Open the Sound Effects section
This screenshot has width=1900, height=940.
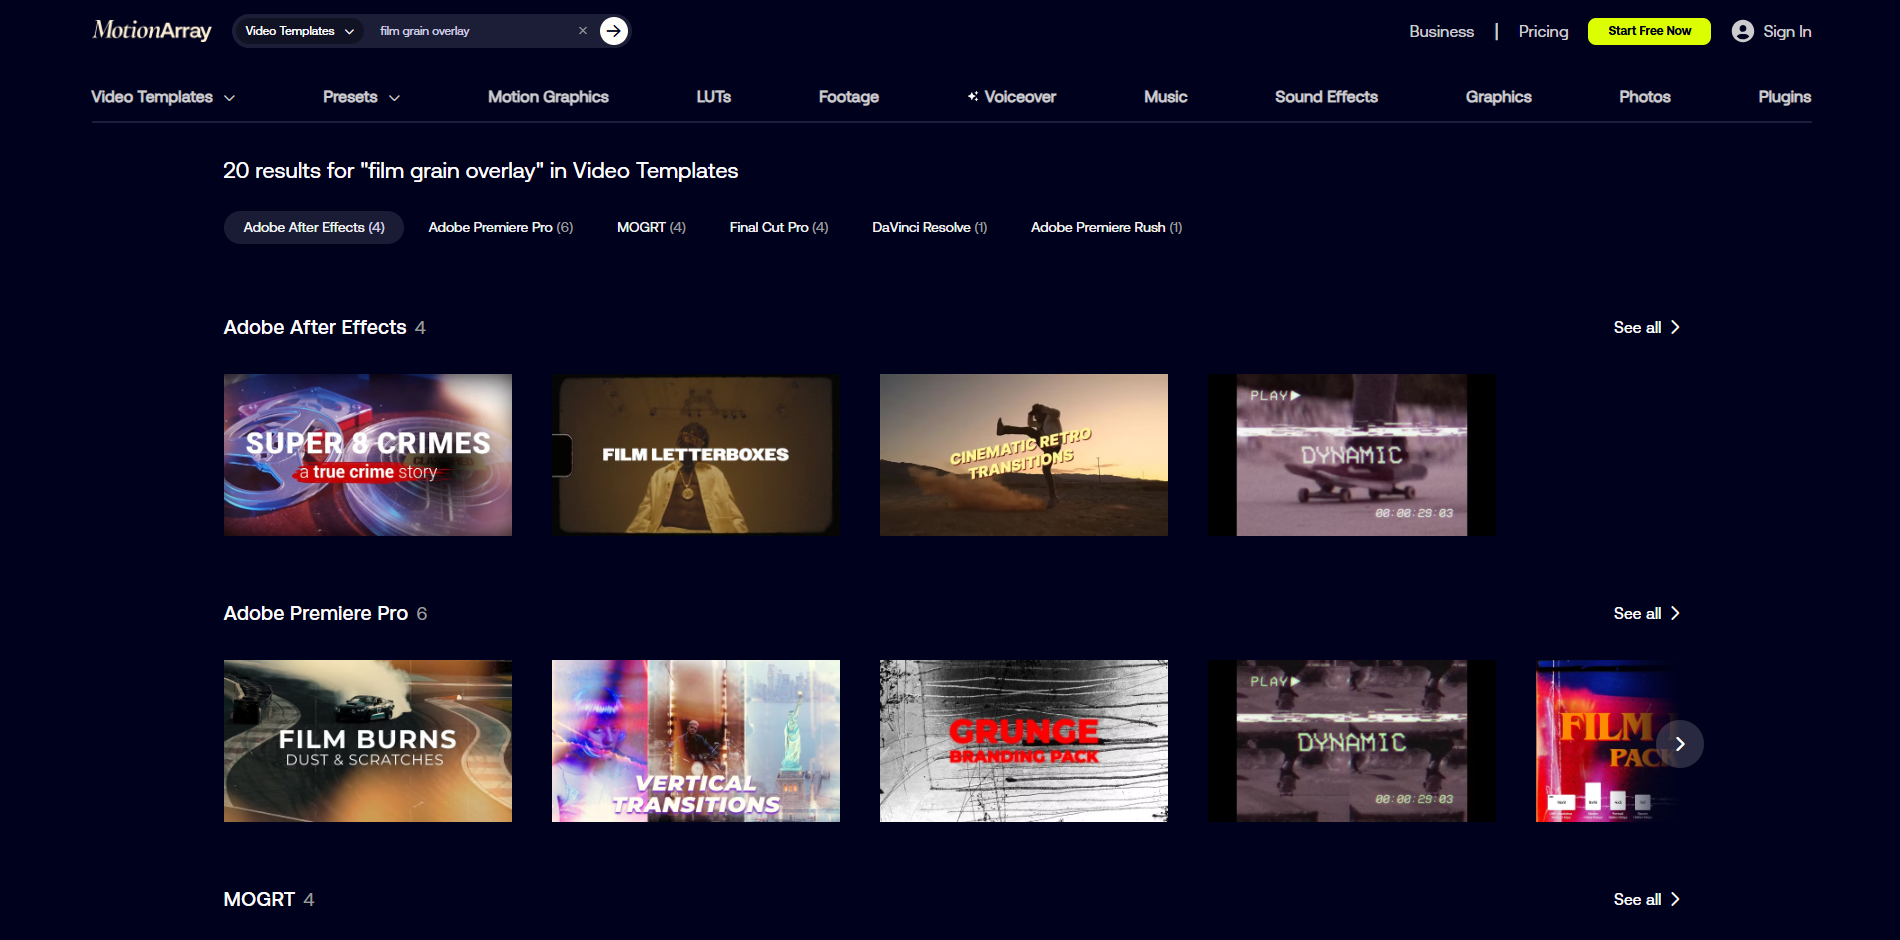(1326, 97)
